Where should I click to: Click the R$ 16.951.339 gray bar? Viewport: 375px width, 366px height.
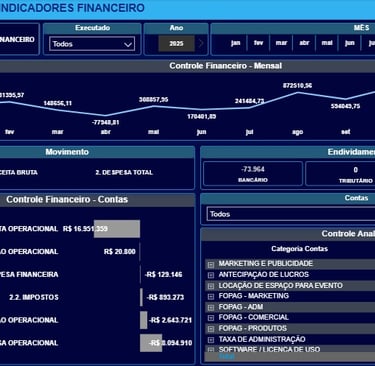pyautogui.click(x=117, y=229)
